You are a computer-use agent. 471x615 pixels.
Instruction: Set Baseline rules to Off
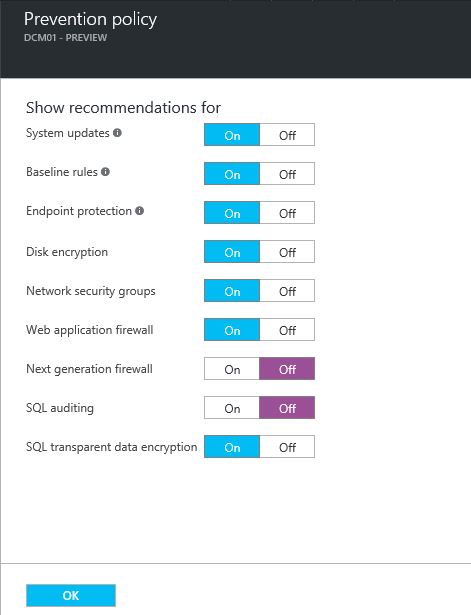pos(287,174)
